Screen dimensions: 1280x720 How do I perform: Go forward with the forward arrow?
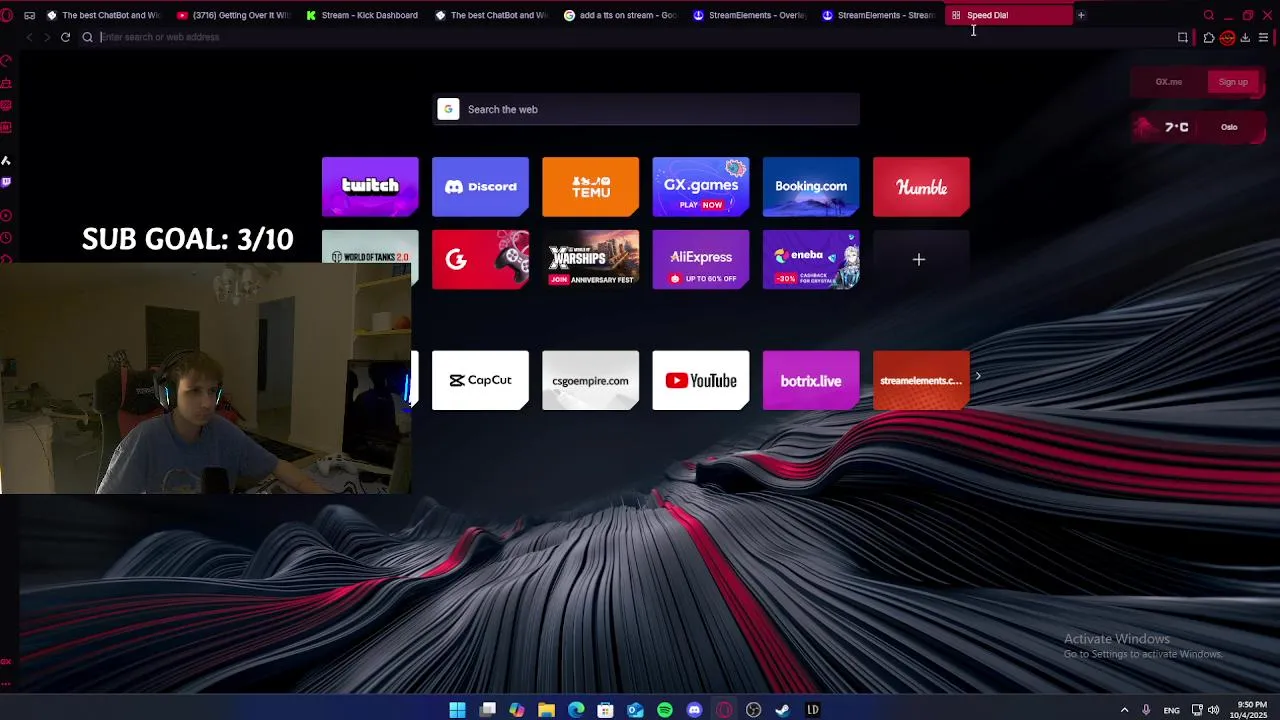pos(46,37)
